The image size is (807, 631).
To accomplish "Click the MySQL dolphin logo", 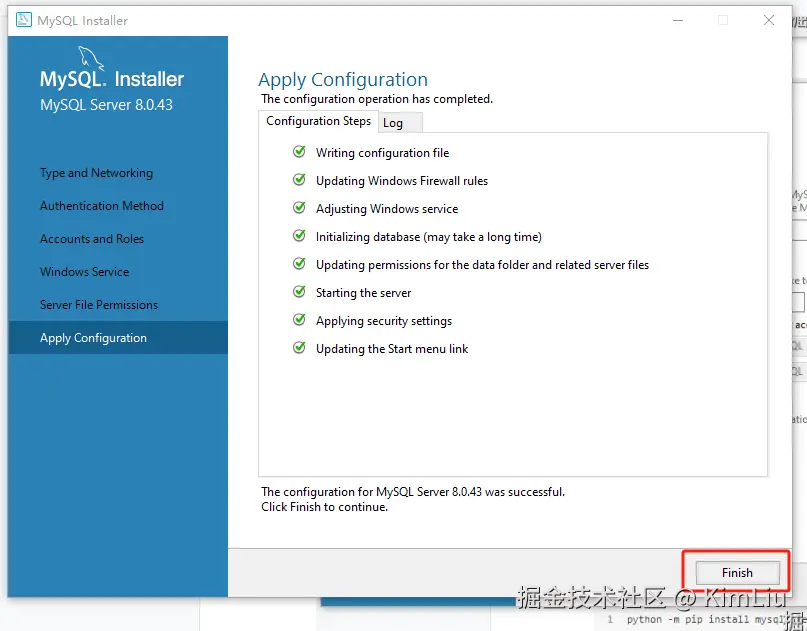I will 91,57.
